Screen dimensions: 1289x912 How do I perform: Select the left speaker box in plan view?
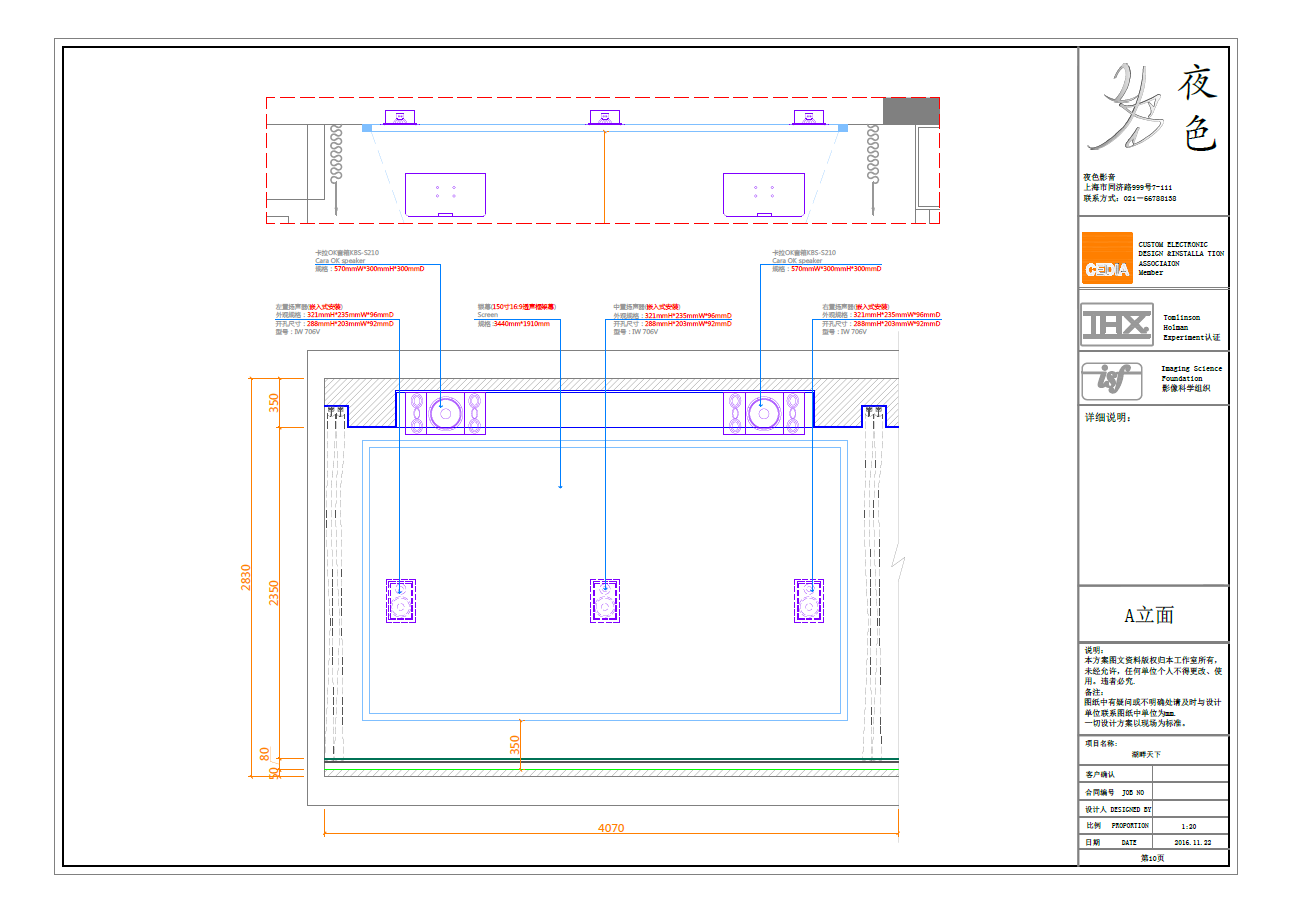coord(445,195)
